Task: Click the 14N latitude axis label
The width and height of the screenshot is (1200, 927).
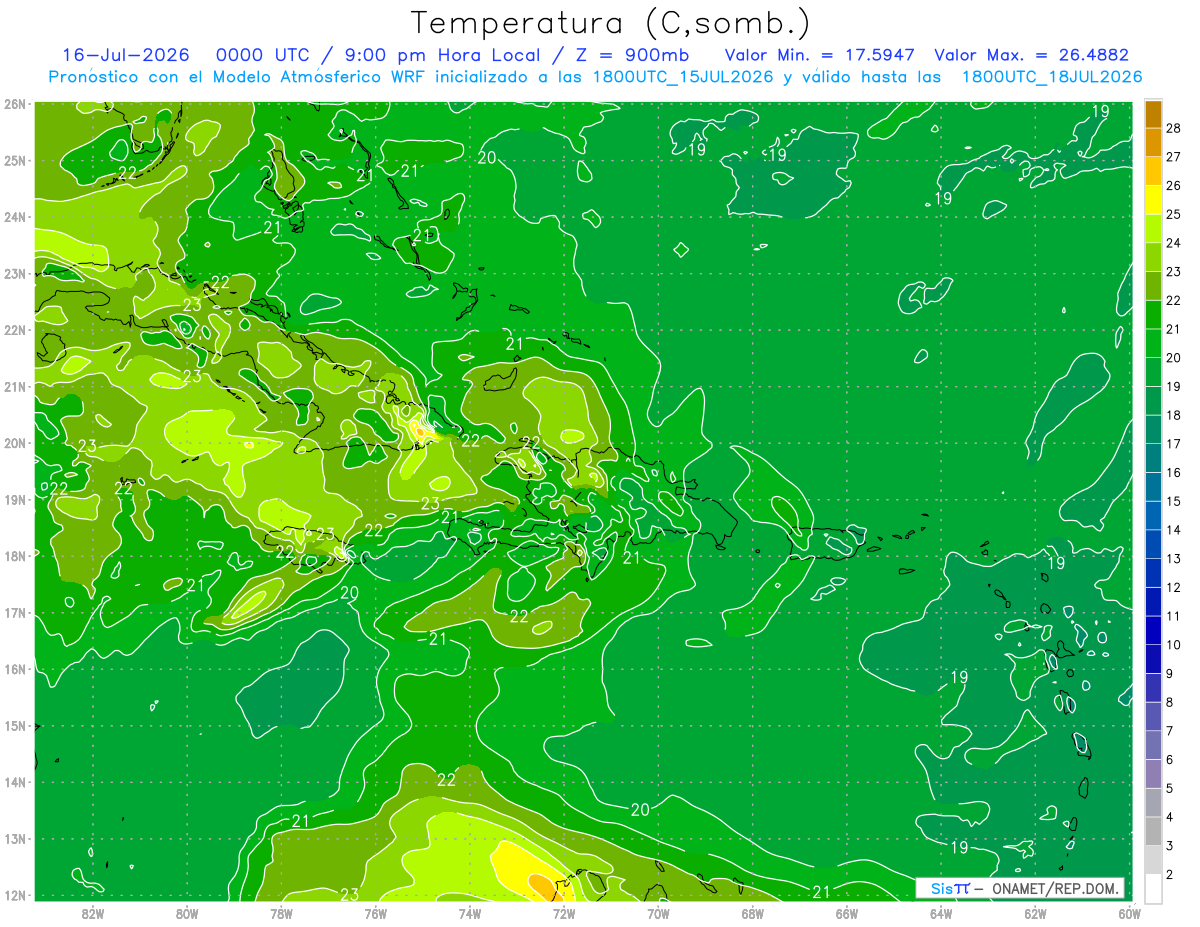Action: click(x=14, y=782)
